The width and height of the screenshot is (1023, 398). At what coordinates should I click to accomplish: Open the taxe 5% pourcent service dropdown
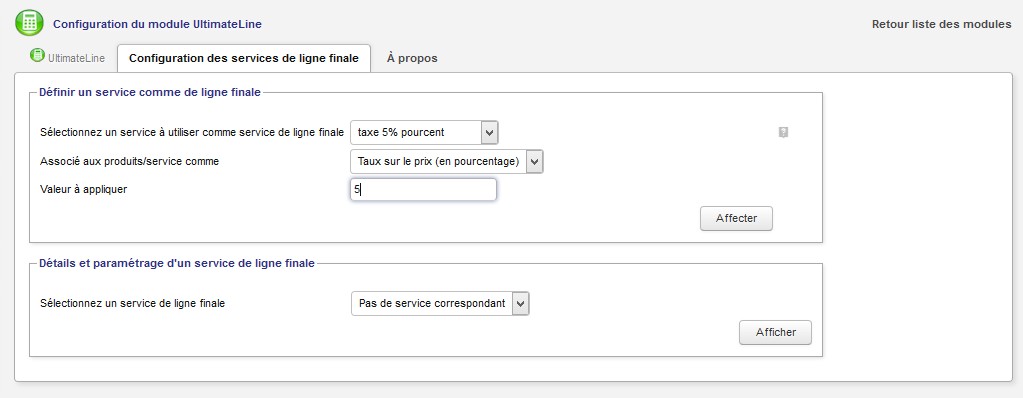[425, 132]
